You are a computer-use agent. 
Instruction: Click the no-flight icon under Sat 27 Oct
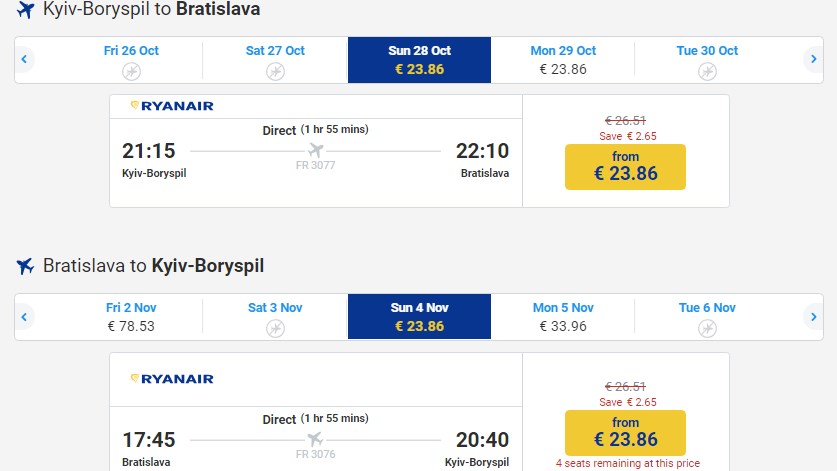click(275, 71)
